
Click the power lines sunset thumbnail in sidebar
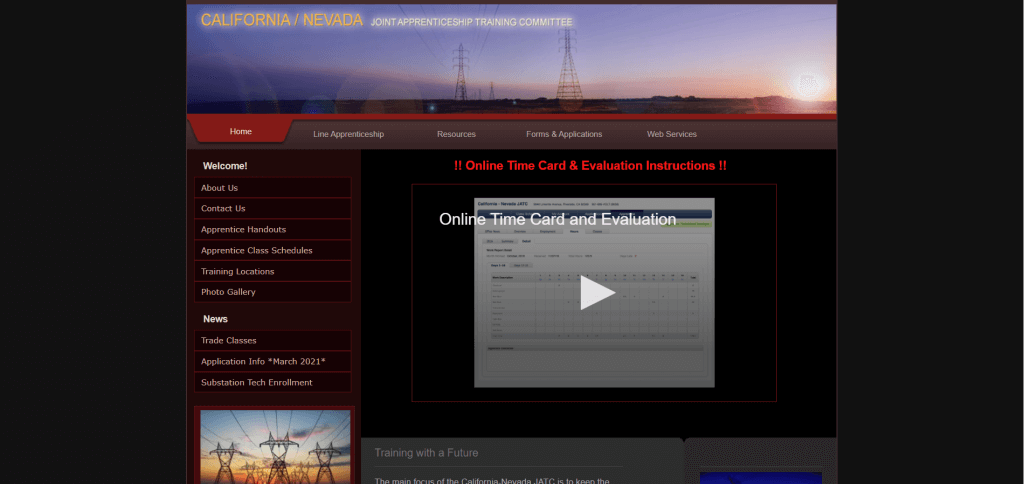pyautogui.click(x=275, y=446)
